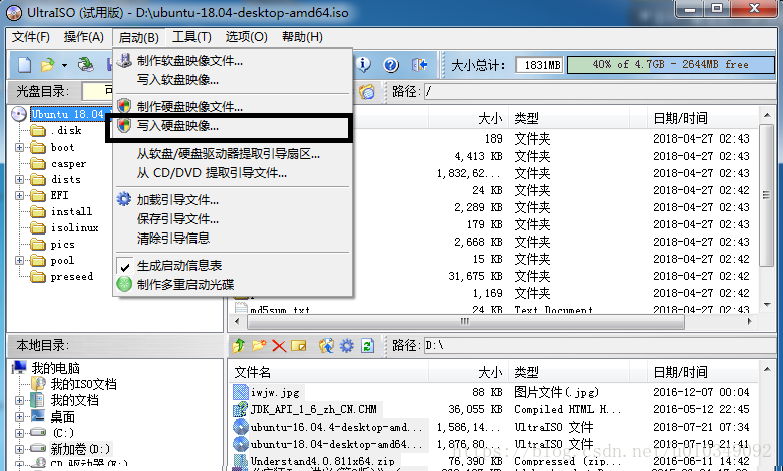This screenshot has width=783, height=471.
Task: Click the 1831MB total size field
Action: click(x=539, y=65)
